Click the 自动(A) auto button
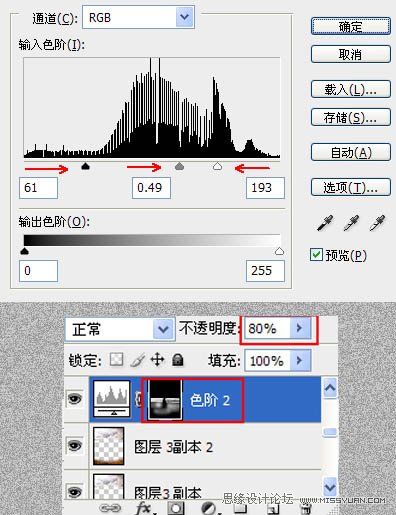The width and height of the screenshot is (396, 515). [351, 152]
